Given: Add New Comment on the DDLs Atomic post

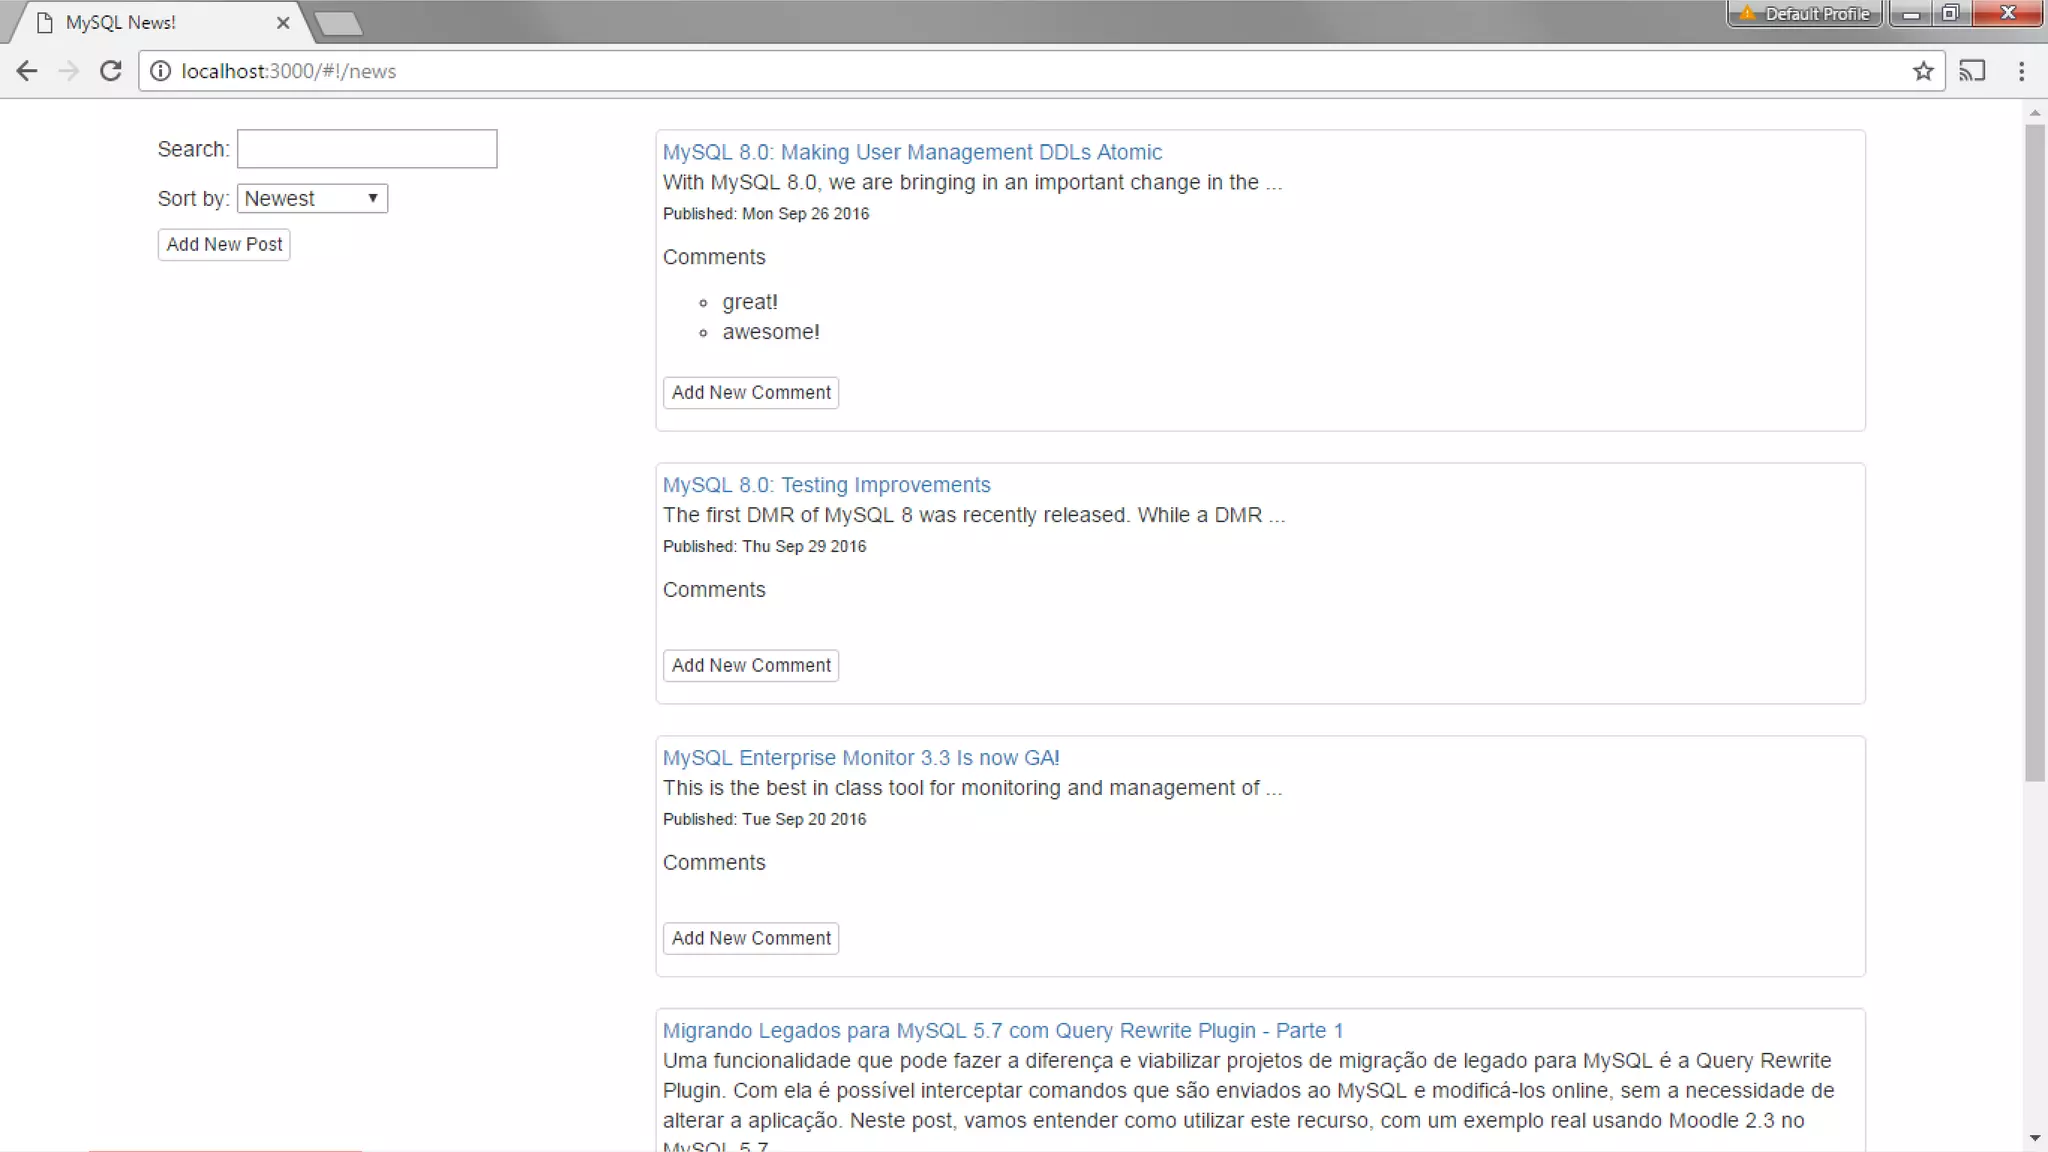Looking at the screenshot, I should point(750,393).
